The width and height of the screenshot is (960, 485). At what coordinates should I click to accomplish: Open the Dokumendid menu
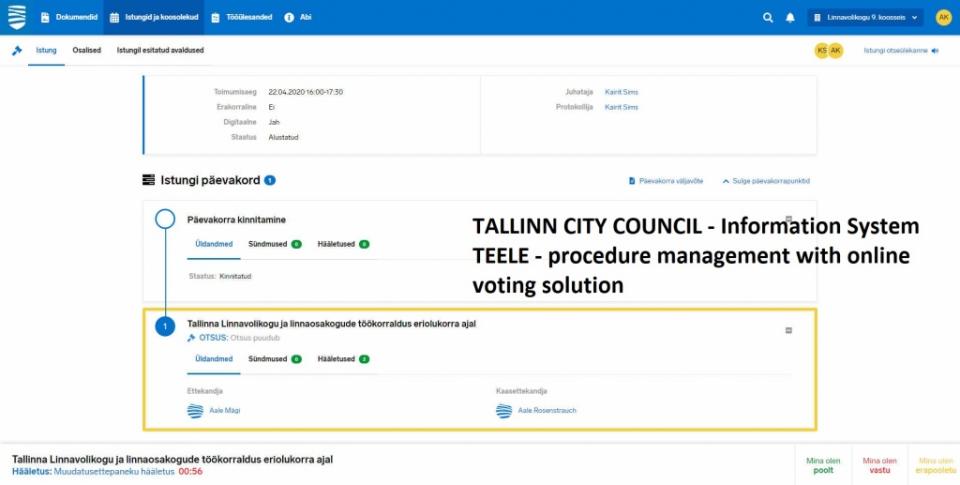[x=69, y=17]
